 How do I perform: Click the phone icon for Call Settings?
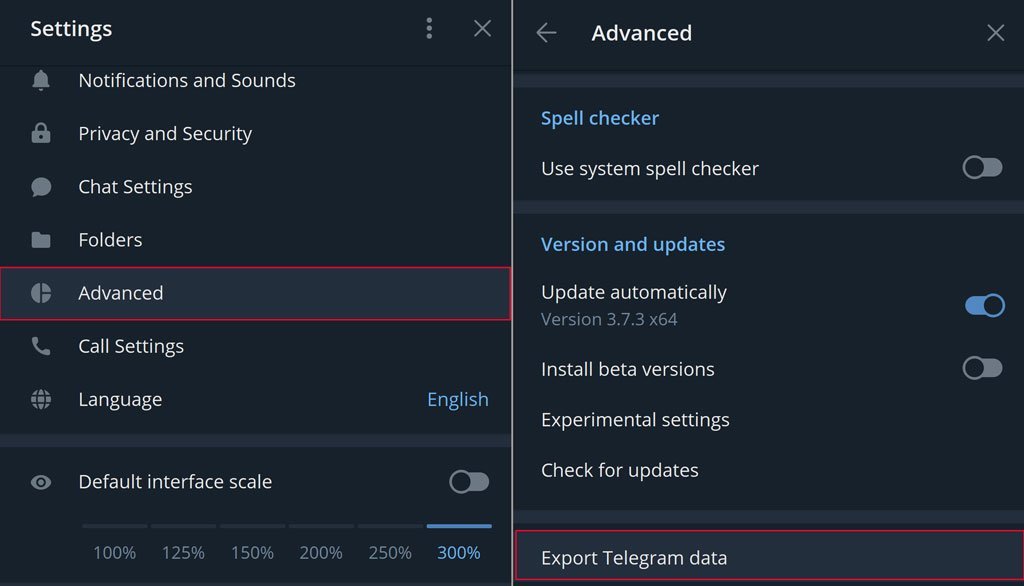coord(40,346)
